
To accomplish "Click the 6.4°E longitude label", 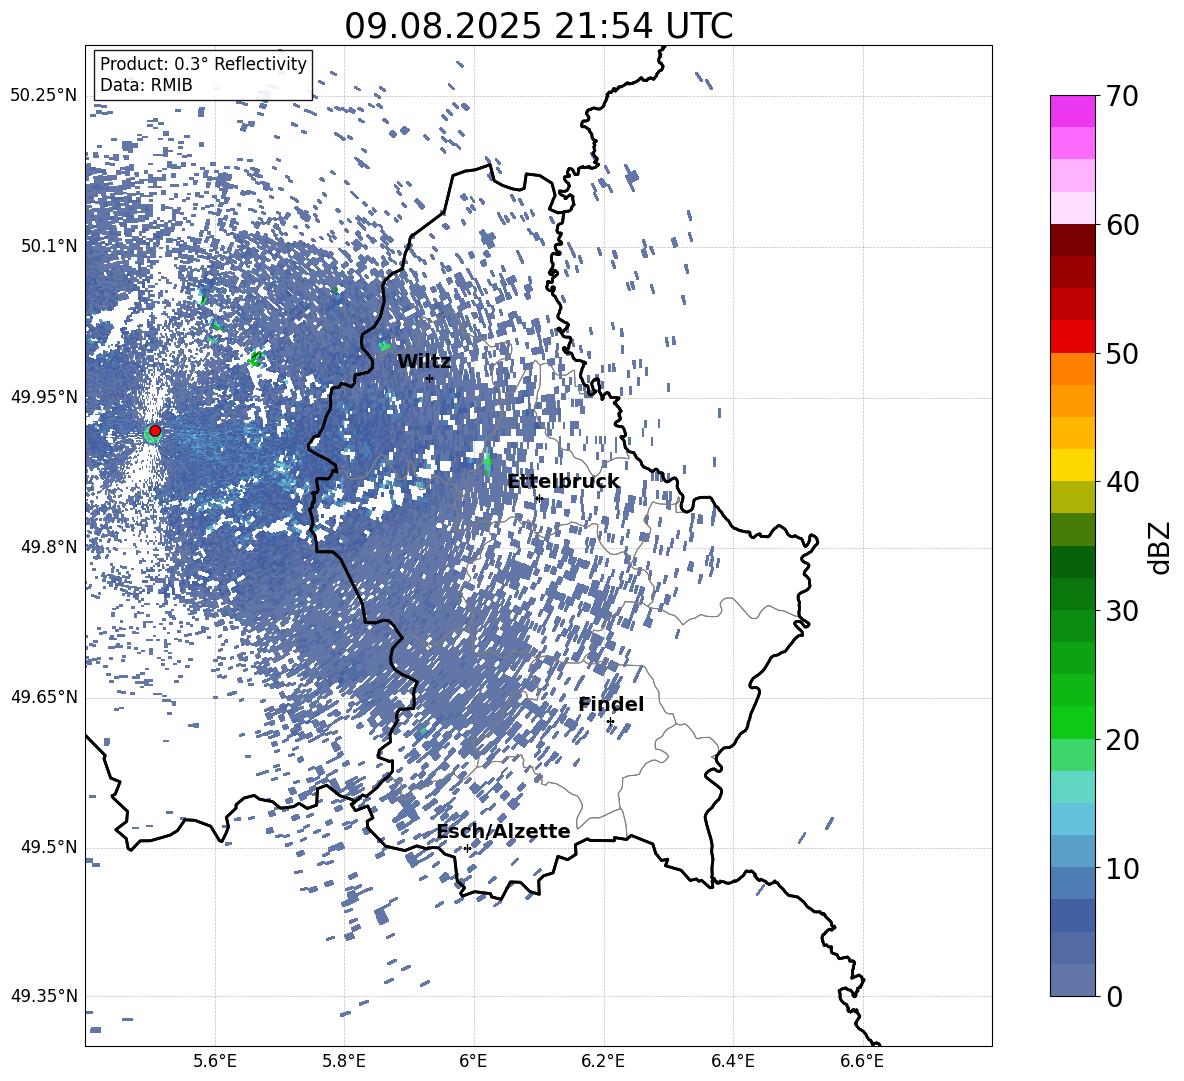I will (732, 1061).
